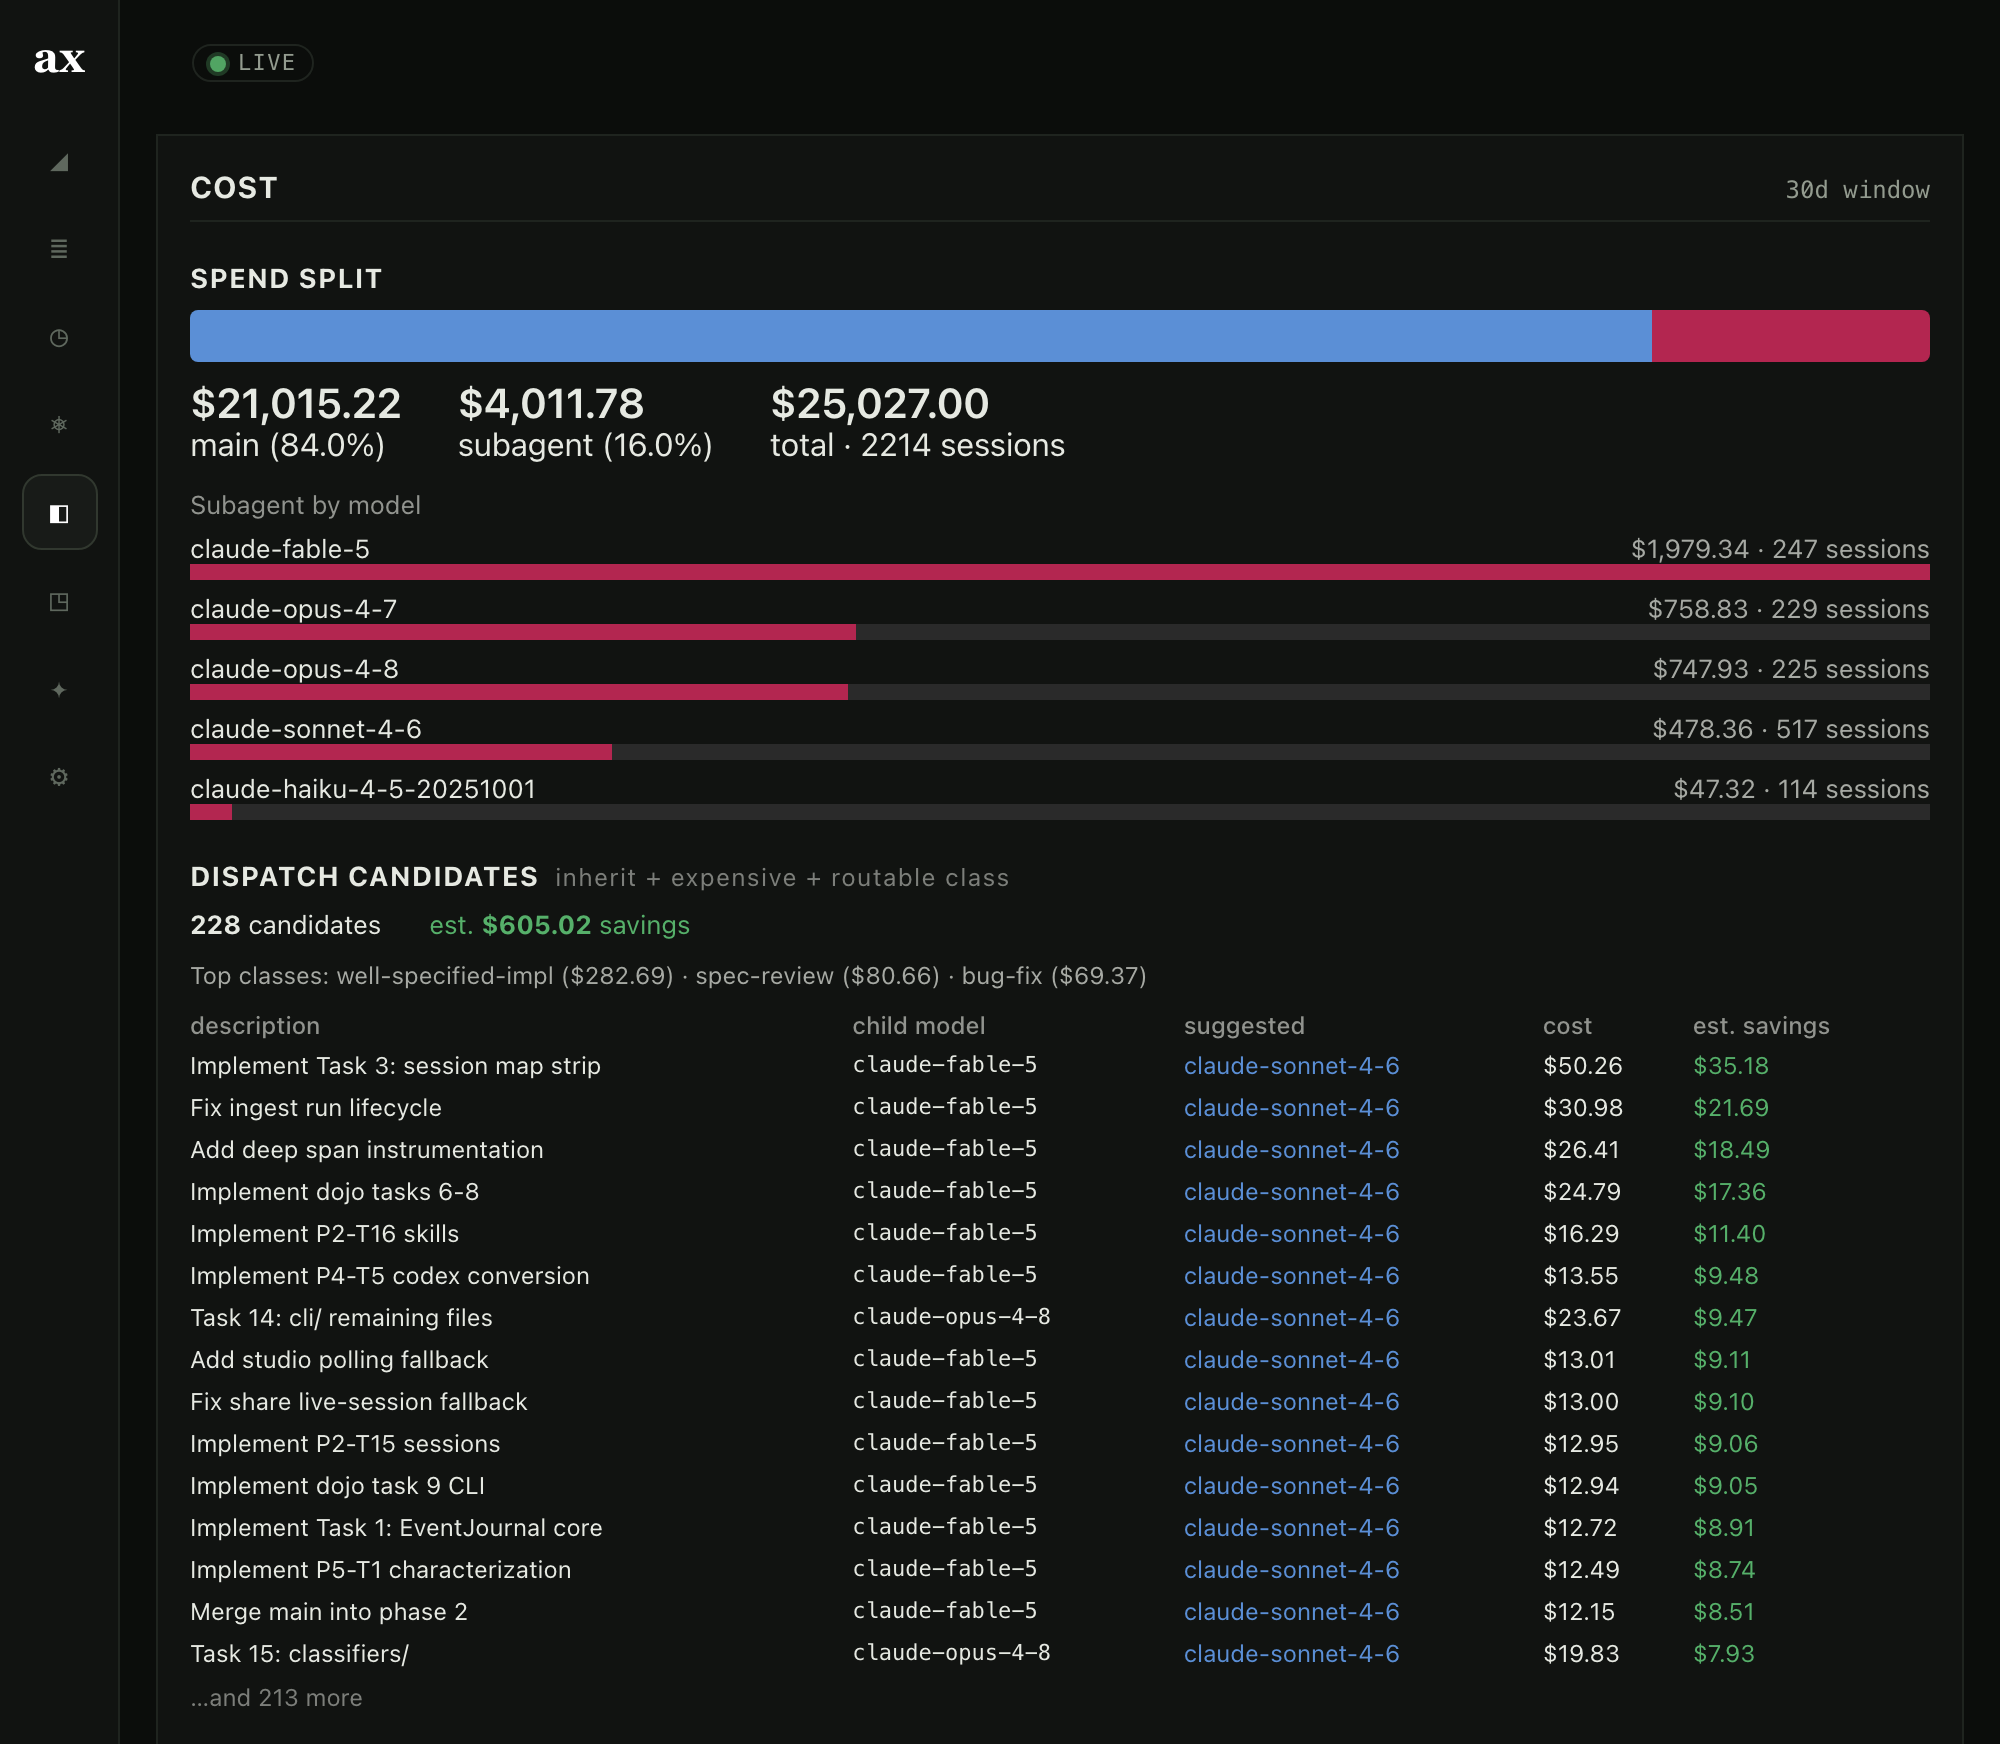Click the 'description' column header
This screenshot has width=2000, height=1744.
tap(255, 1026)
